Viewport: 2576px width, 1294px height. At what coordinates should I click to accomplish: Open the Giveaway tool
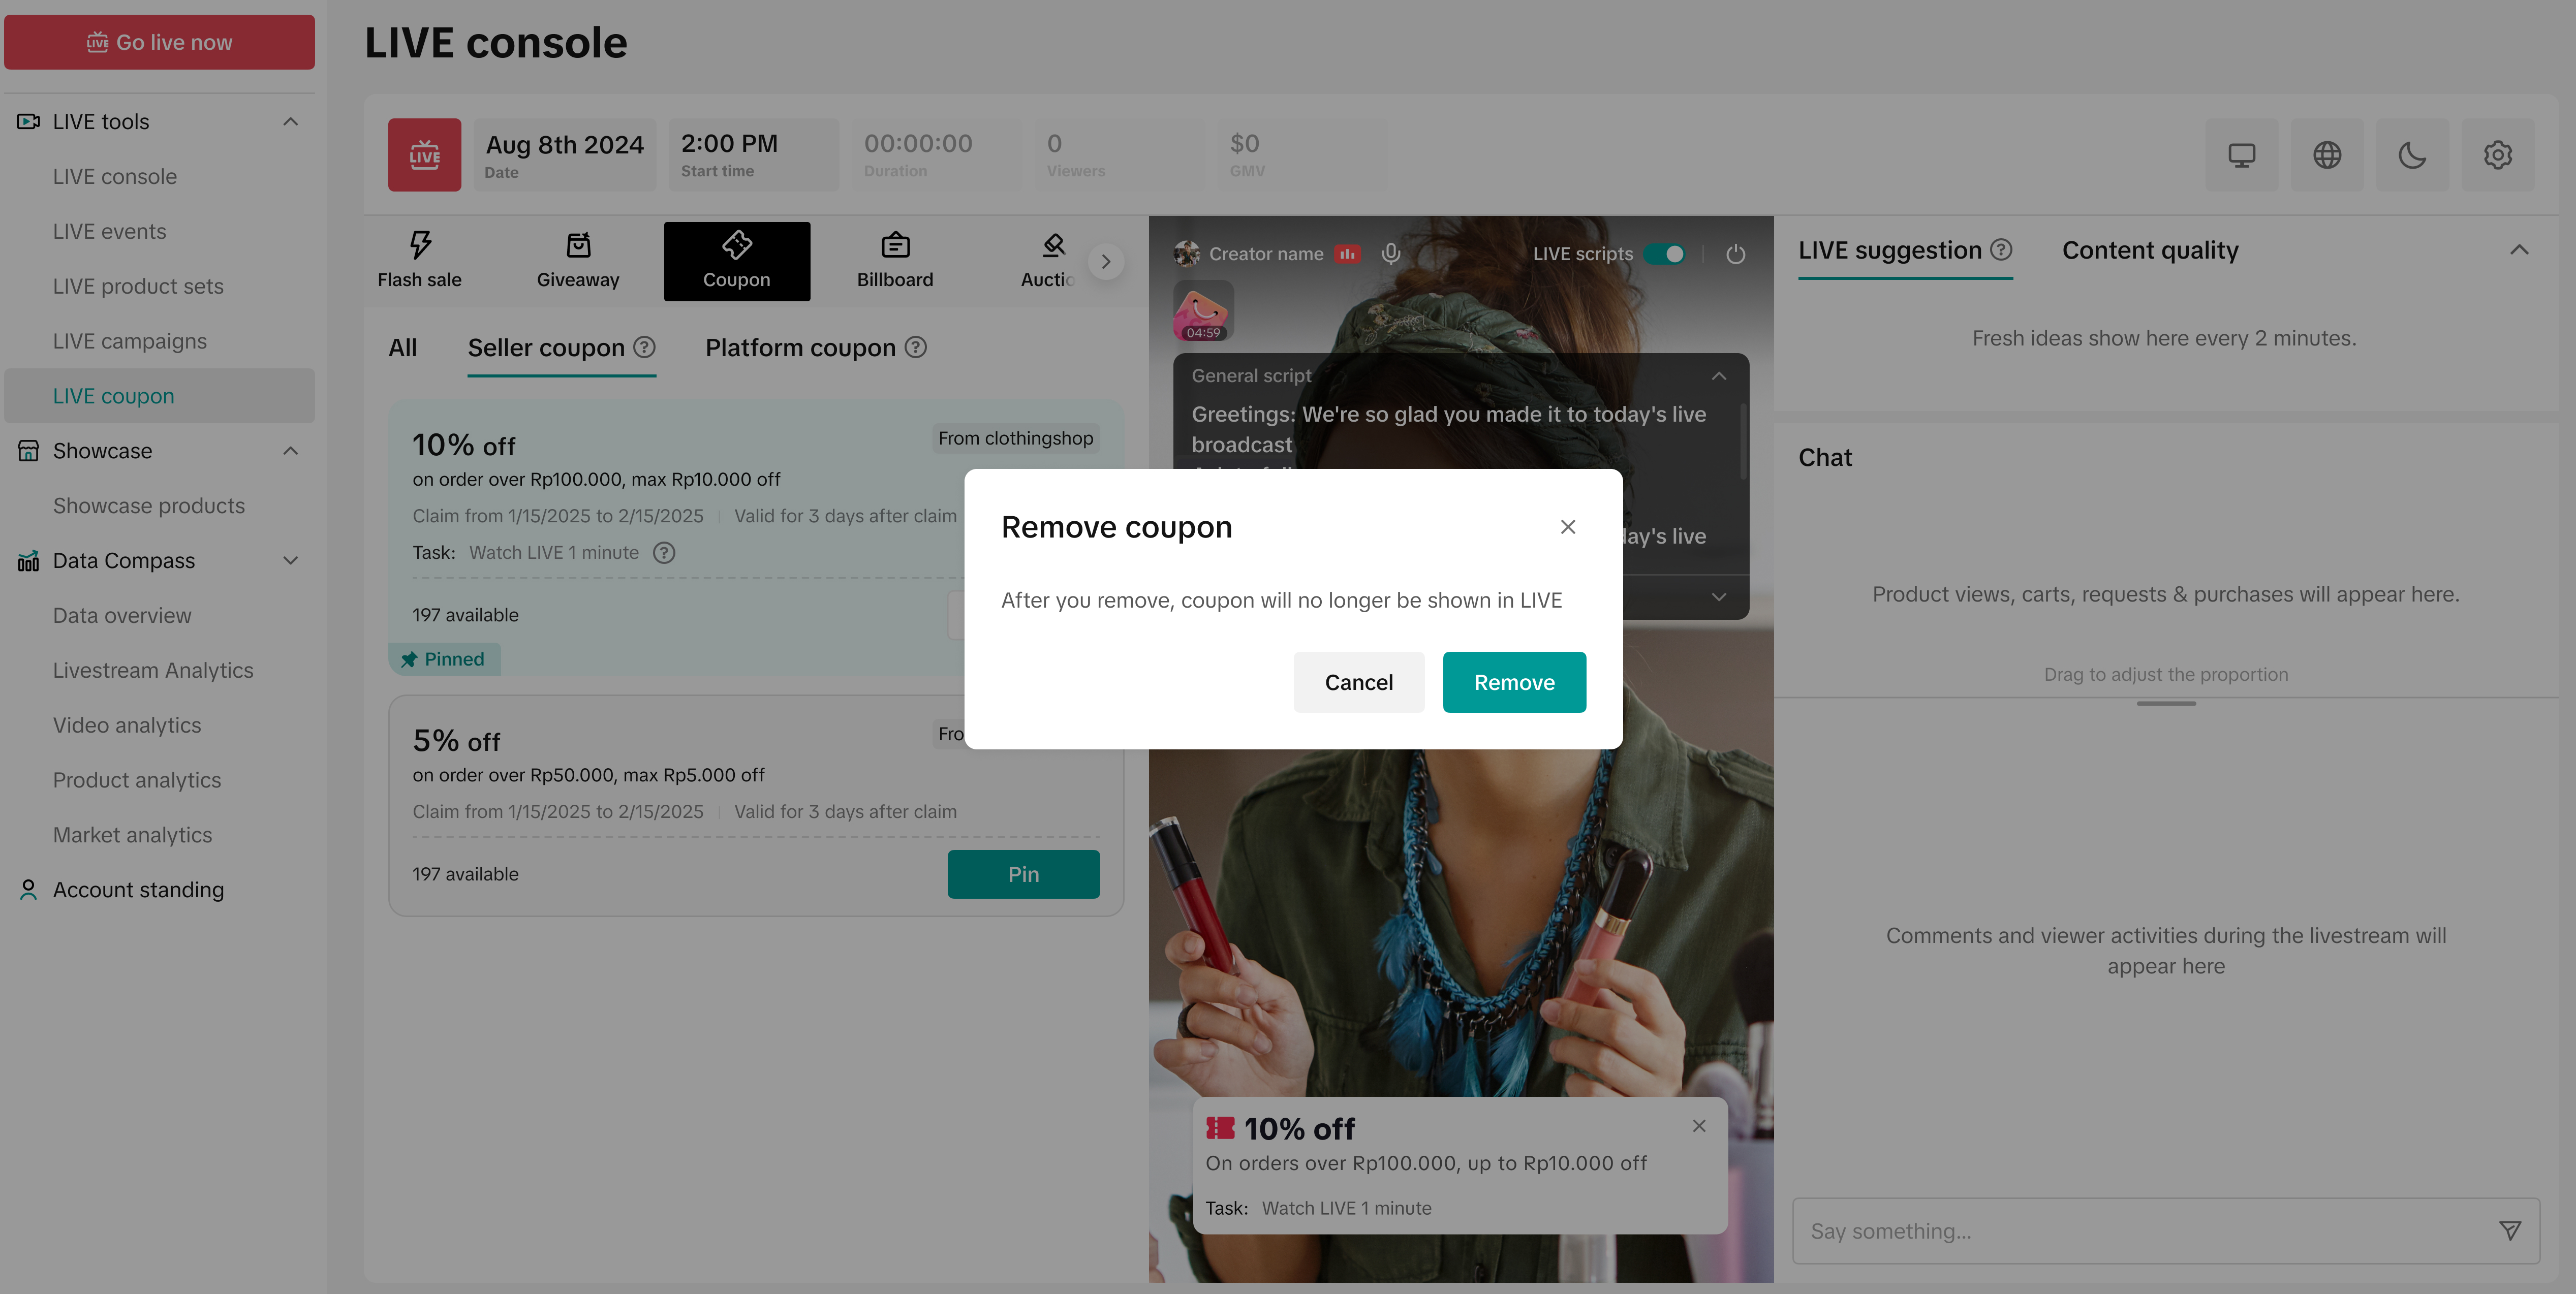(577, 260)
